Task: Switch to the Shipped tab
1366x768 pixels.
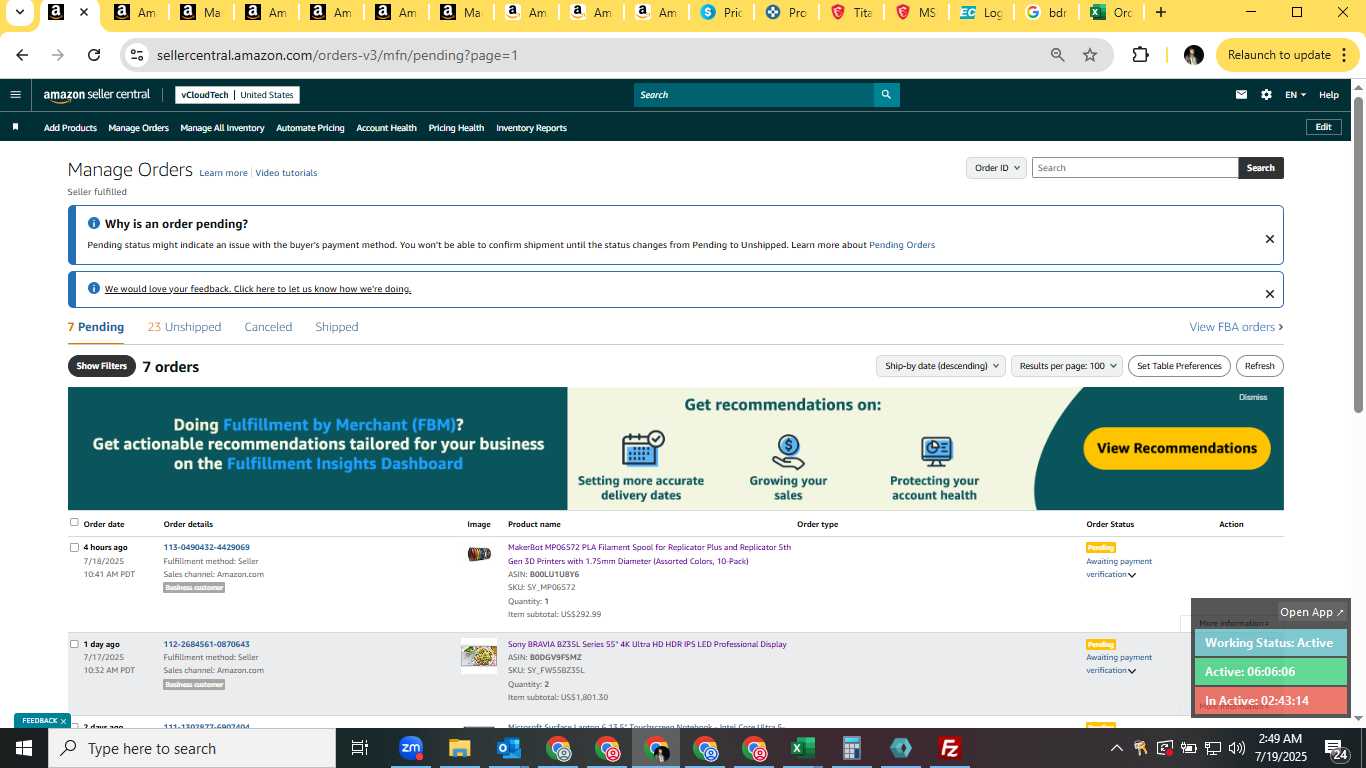Action: (336, 327)
